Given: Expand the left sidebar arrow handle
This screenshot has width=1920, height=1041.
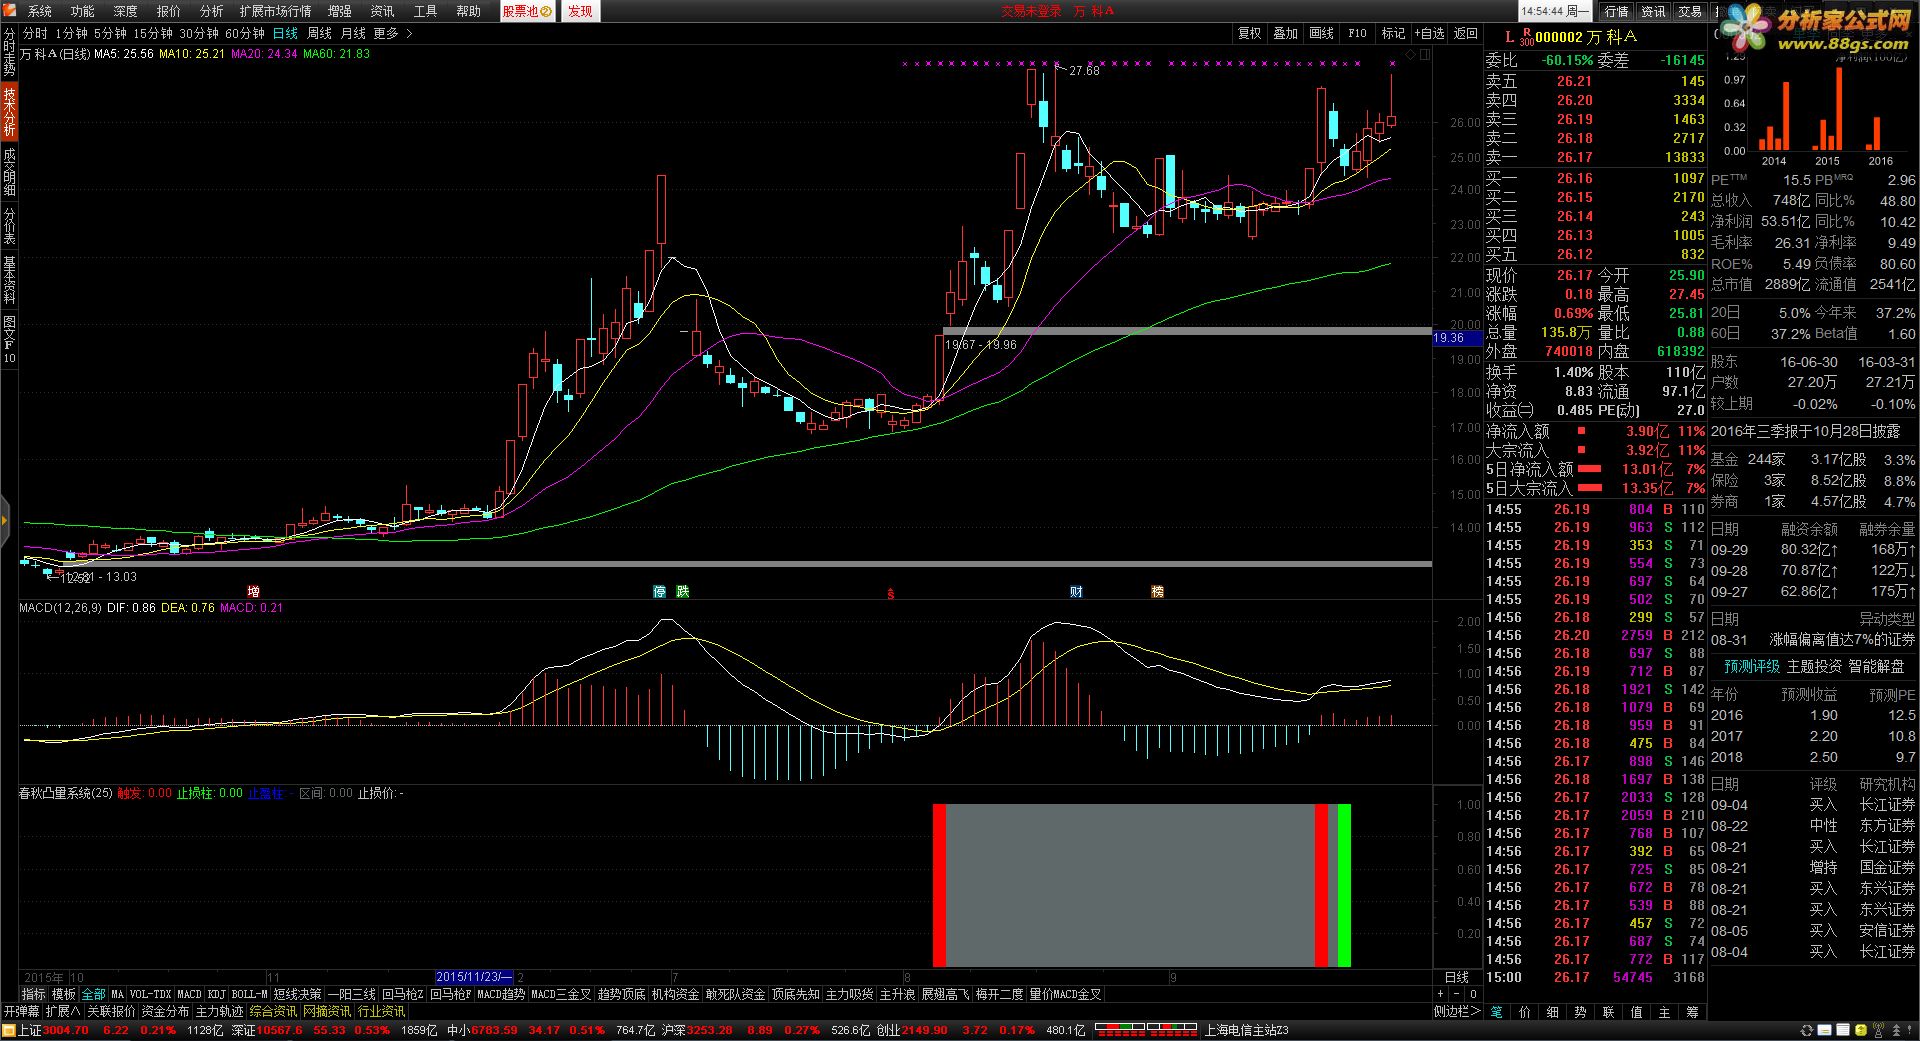Looking at the screenshot, I should pos(4,520).
